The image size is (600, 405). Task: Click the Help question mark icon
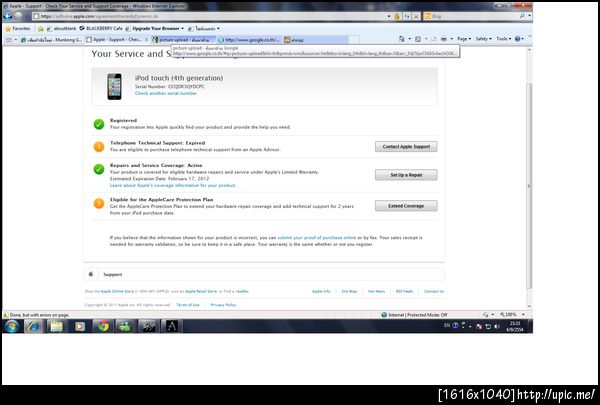(x=517, y=39)
